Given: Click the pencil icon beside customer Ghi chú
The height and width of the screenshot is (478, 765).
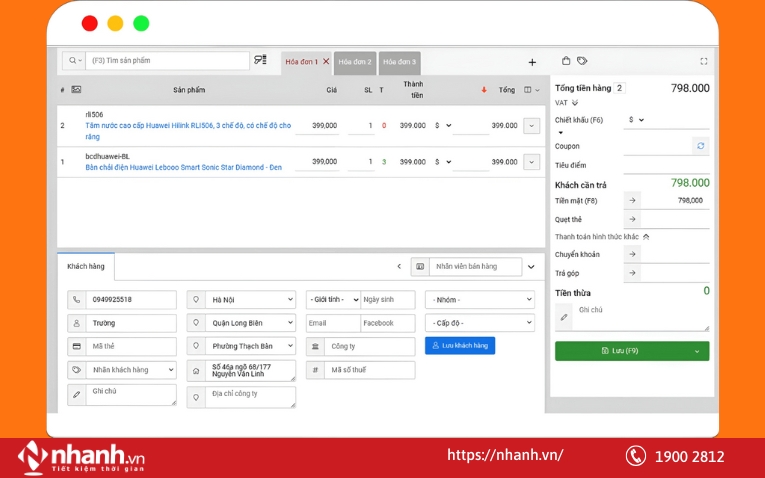Looking at the screenshot, I should click(x=77, y=395).
